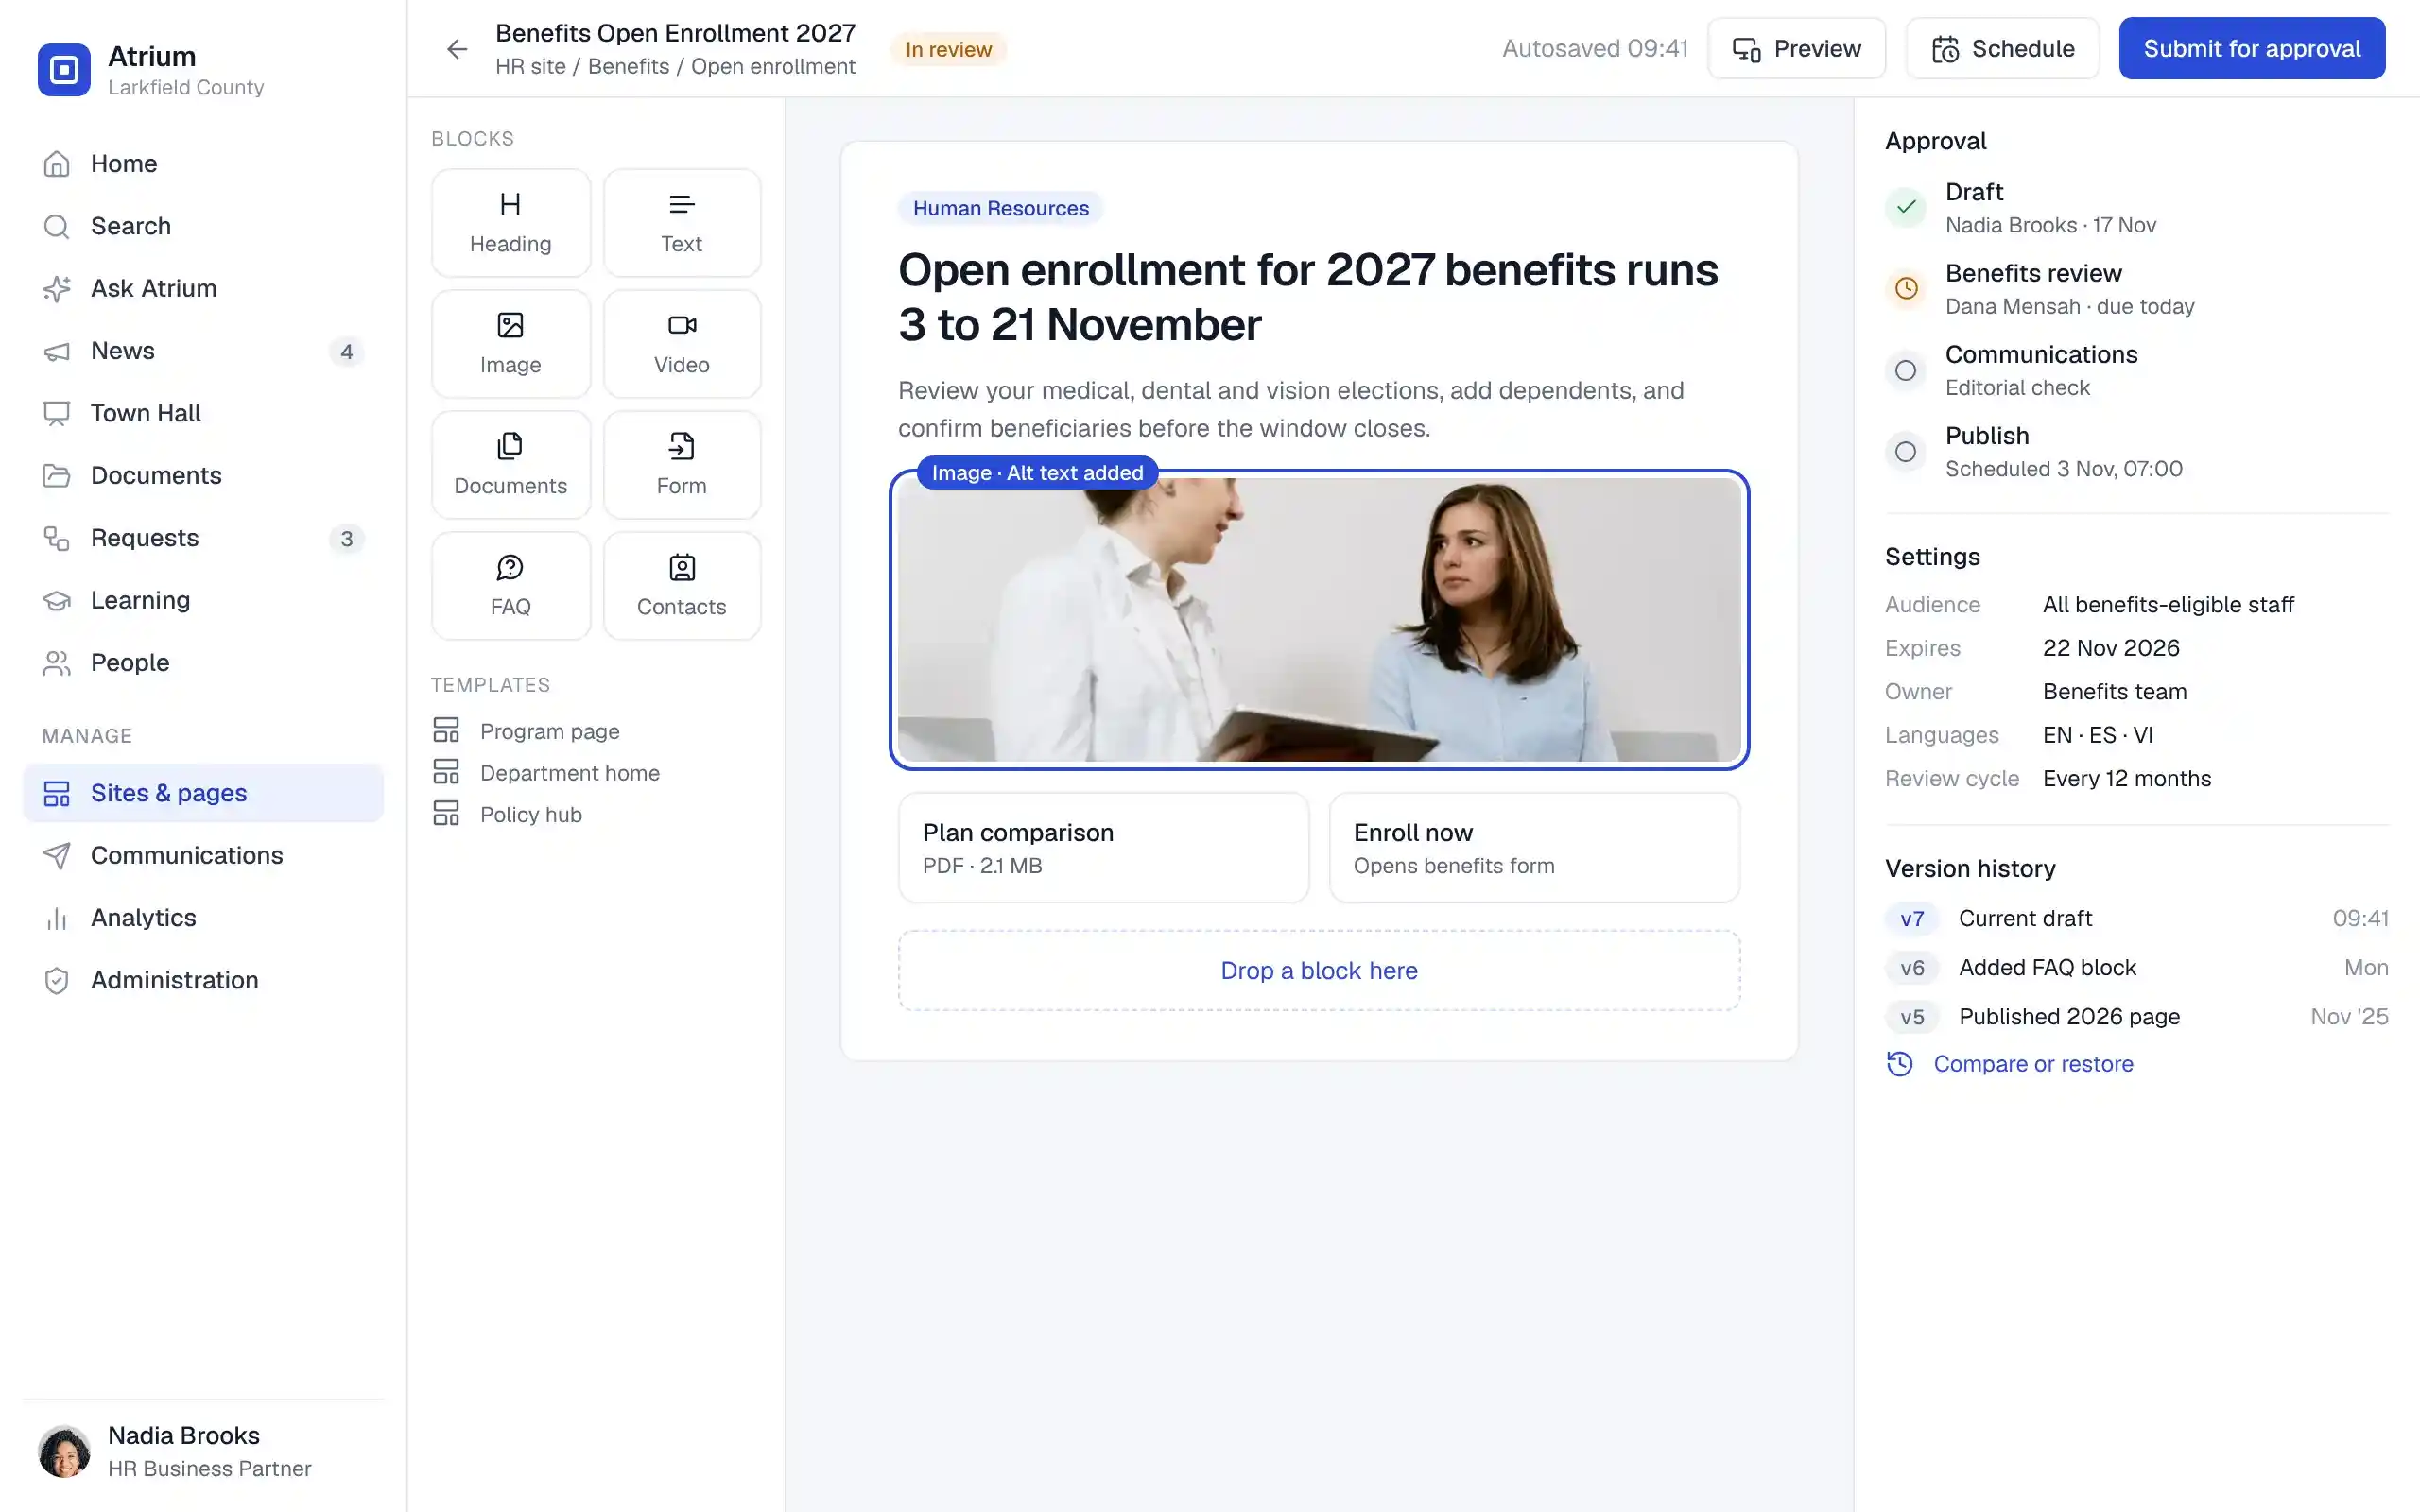Open the Plan comparison PDF card
Viewport: 2420px width, 1512px height.
pos(1103,848)
